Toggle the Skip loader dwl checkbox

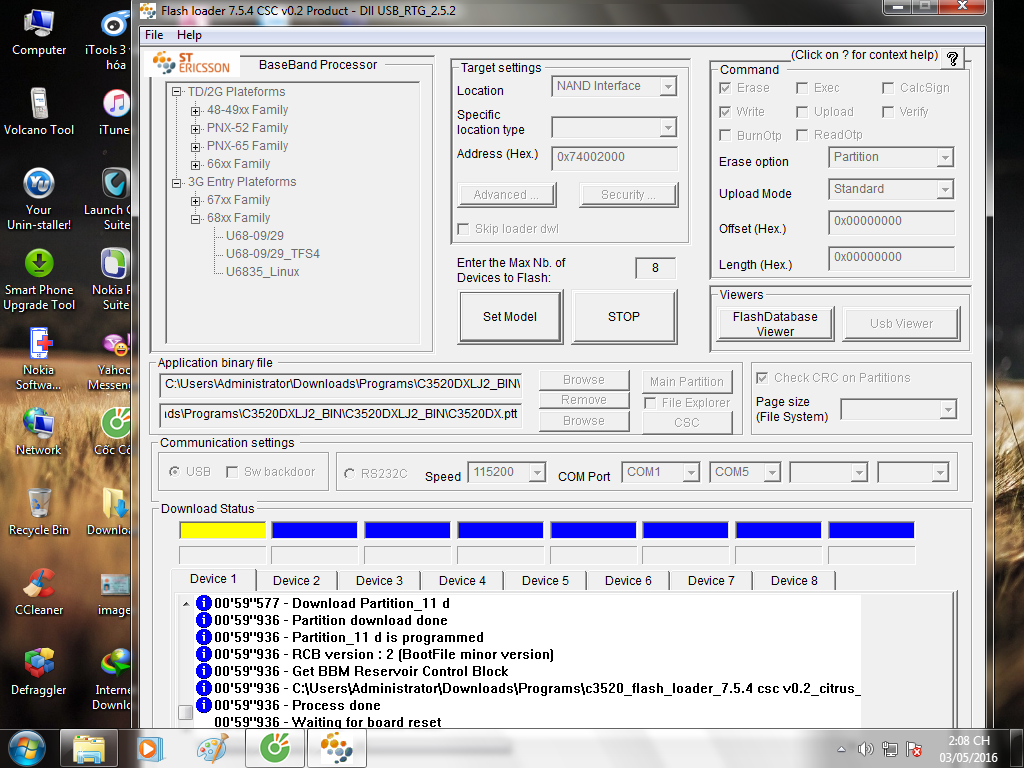click(x=463, y=229)
